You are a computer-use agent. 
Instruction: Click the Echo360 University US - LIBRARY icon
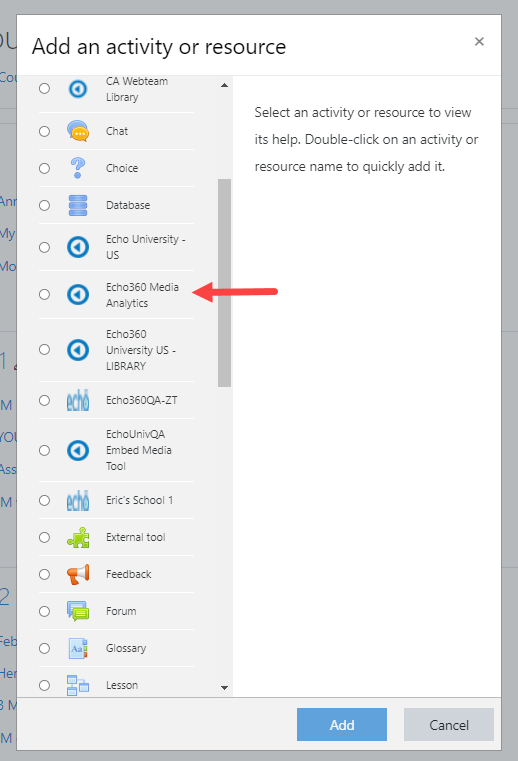(78, 350)
